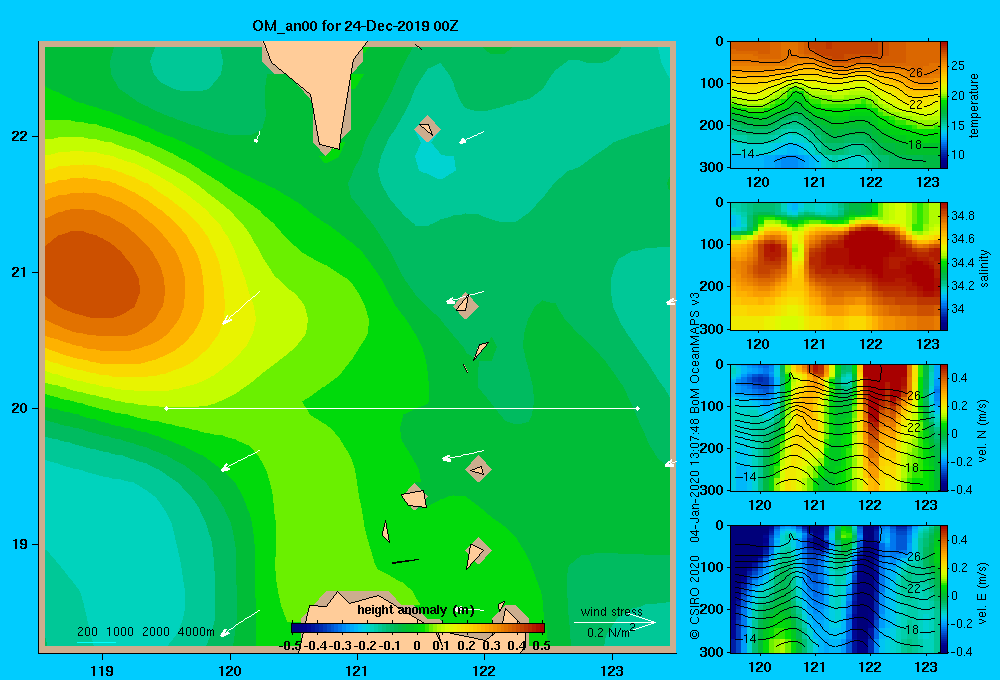Click the vertical CSIRO BoM OceanMAPS v3 credit text

(x=695, y=466)
